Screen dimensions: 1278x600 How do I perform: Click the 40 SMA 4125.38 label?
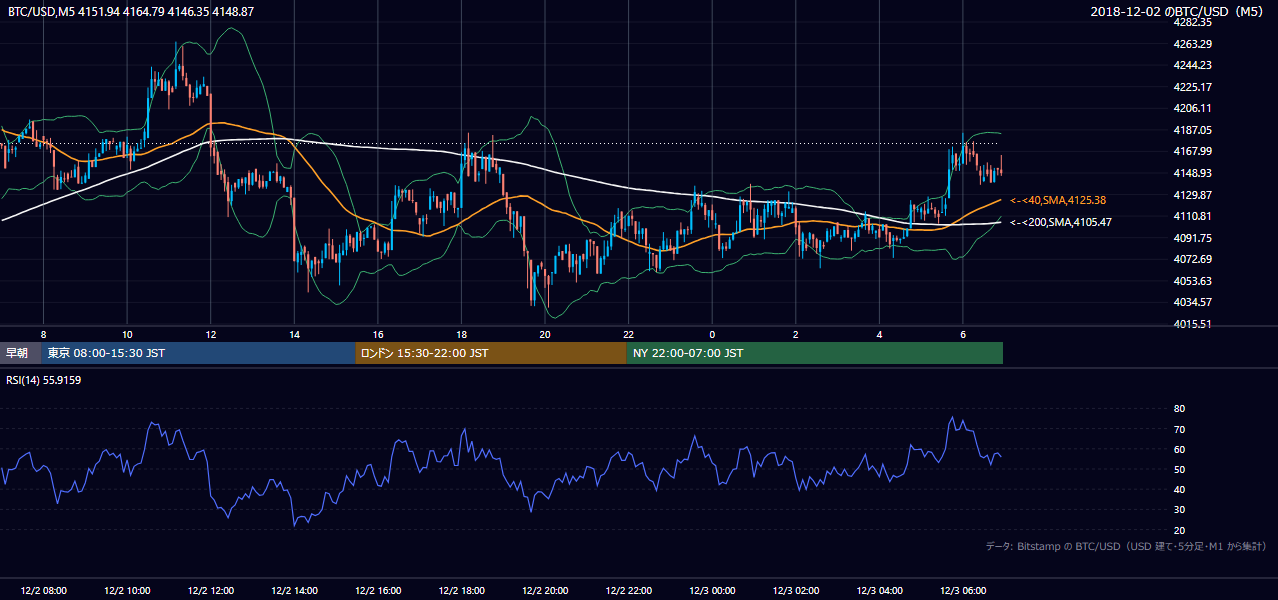(x=1058, y=201)
